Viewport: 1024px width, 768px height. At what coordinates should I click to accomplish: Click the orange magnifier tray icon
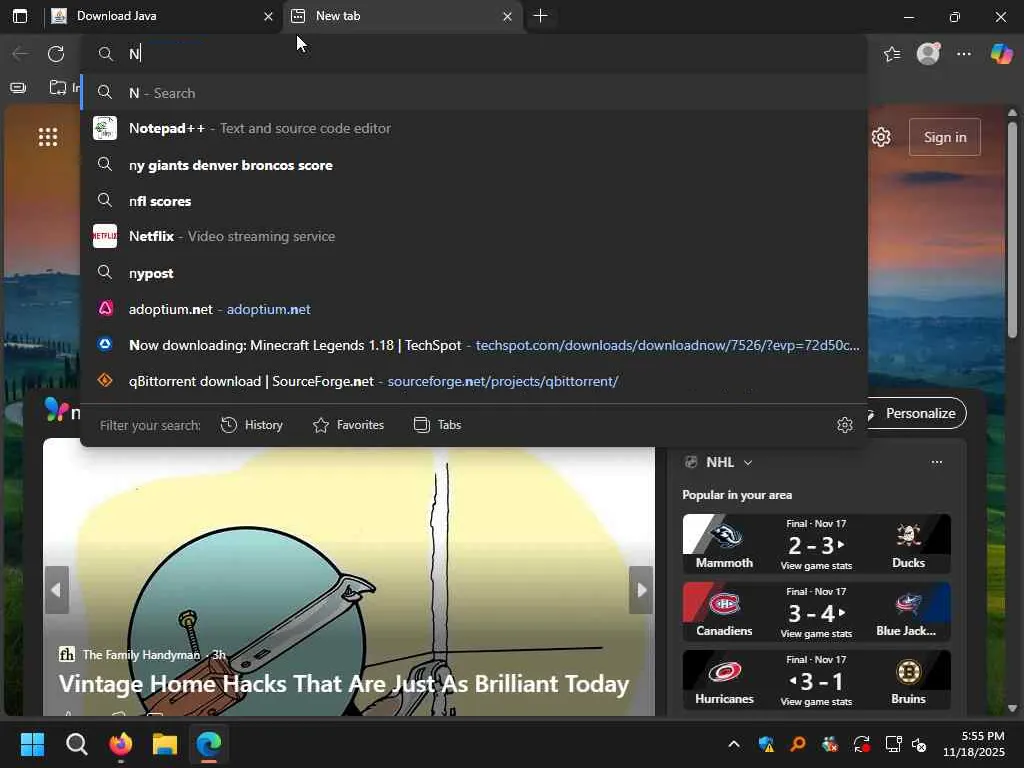pyautogui.click(x=797, y=744)
